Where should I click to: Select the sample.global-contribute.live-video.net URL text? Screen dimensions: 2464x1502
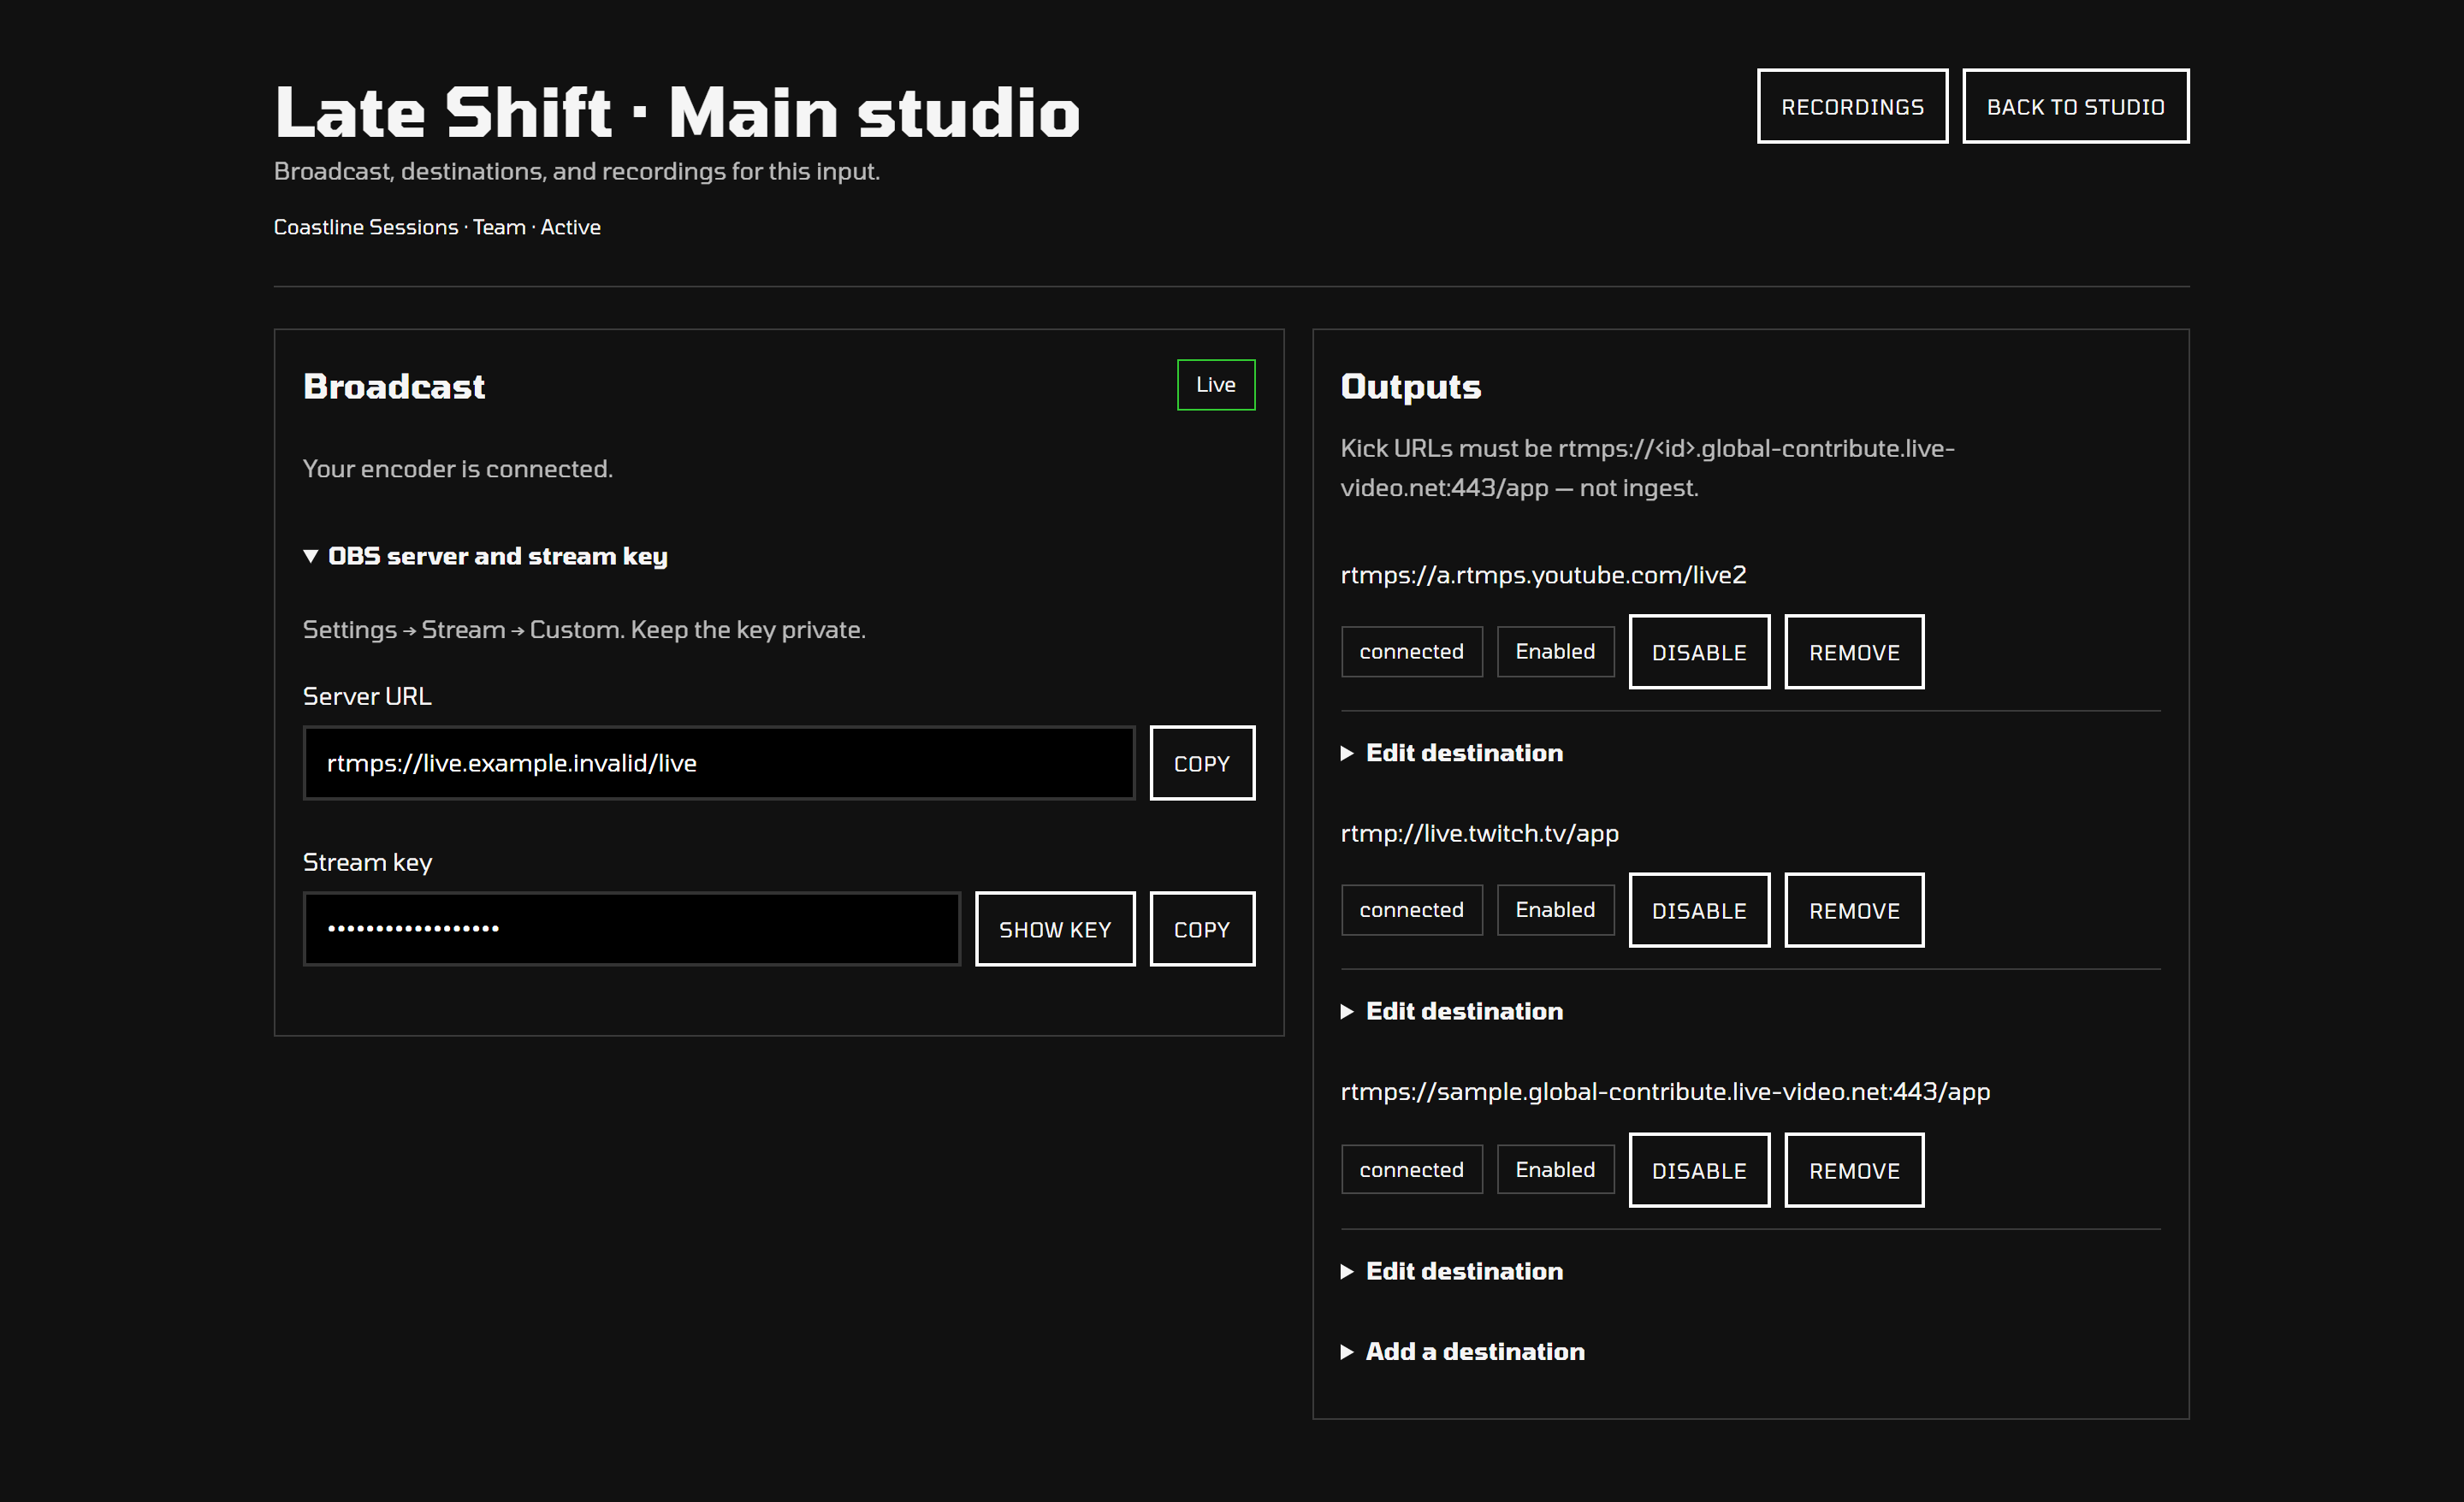[1665, 1091]
